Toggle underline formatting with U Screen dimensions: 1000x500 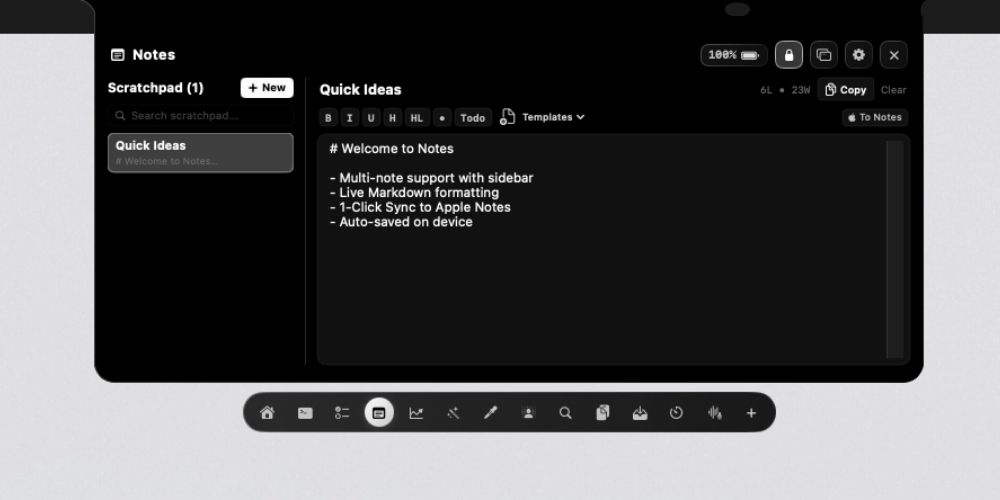(x=371, y=118)
